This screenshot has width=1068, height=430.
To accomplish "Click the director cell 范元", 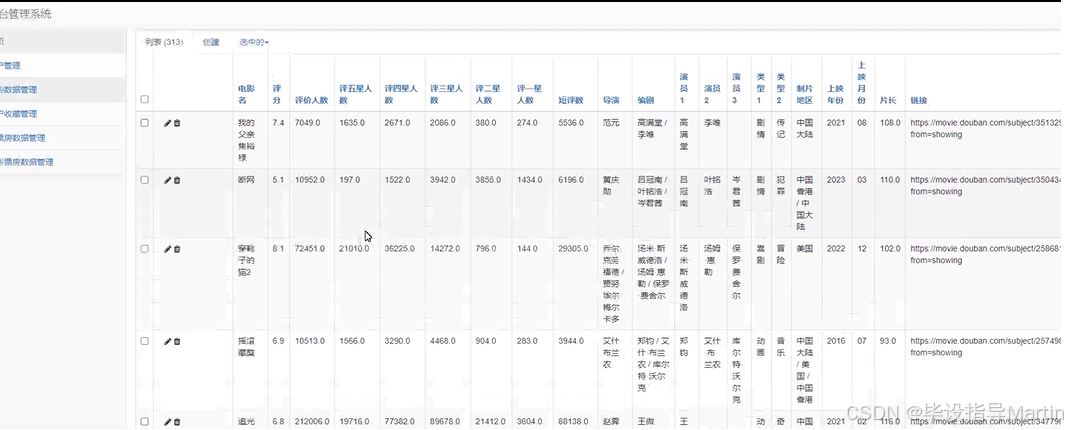I will [610, 123].
